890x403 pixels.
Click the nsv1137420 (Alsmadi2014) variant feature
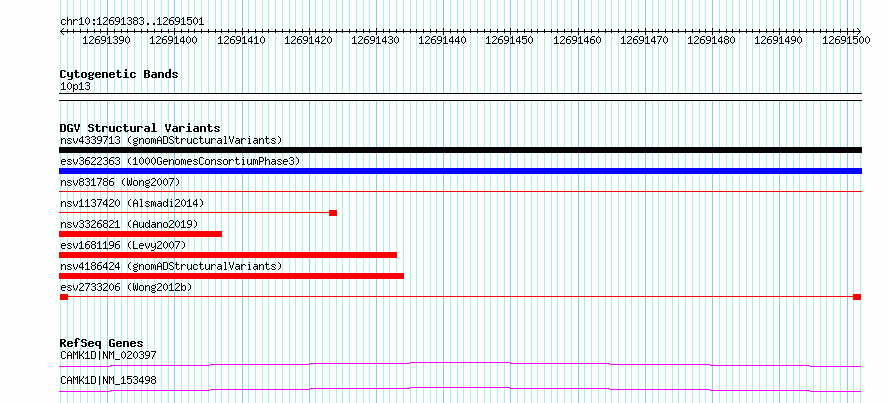pyautogui.click(x=198, y=213)
